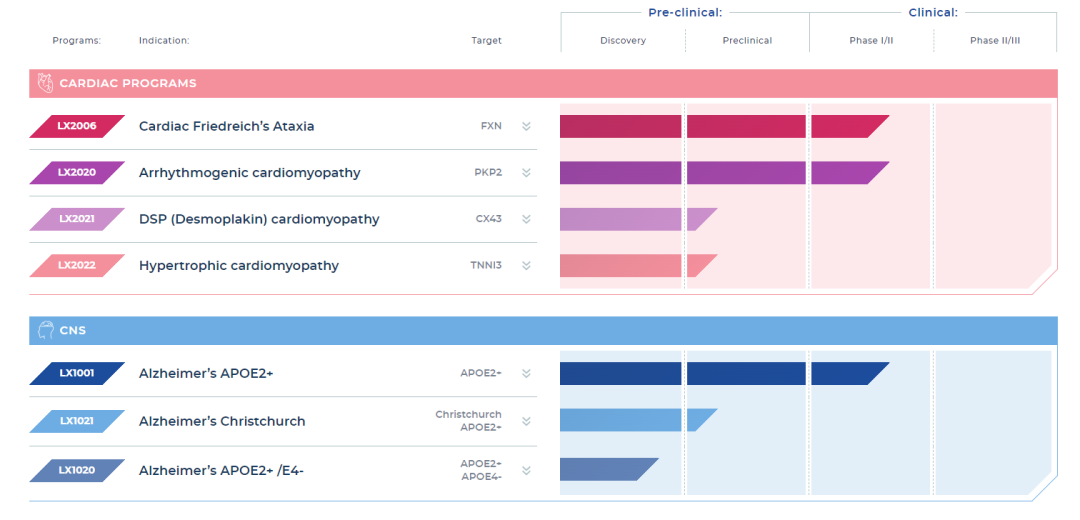Click the Discovery column header
This screenshot has width=1080, height=520.
(623, 41)
